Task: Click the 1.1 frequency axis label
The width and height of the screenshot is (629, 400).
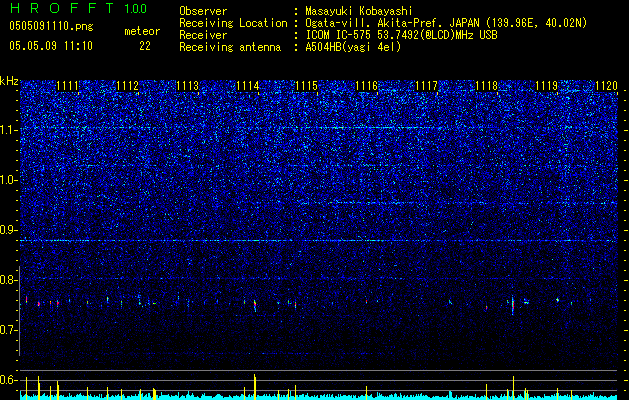Action: pos(9,130)
